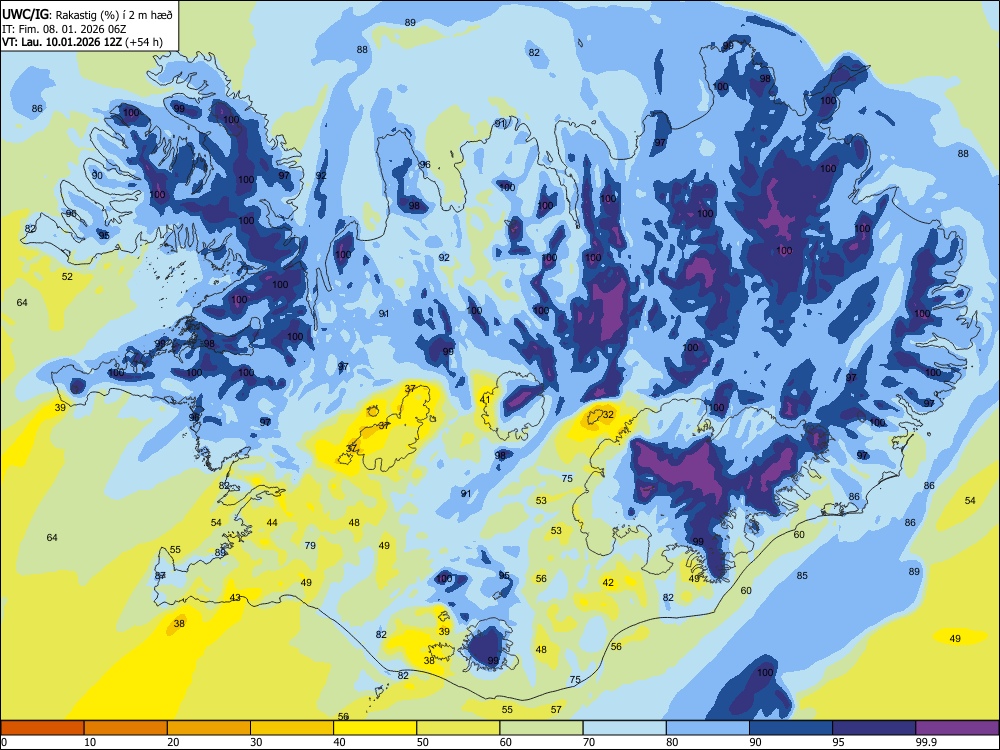
Task: Click the '10' legend scale label
Action: [x=90, y=742]
